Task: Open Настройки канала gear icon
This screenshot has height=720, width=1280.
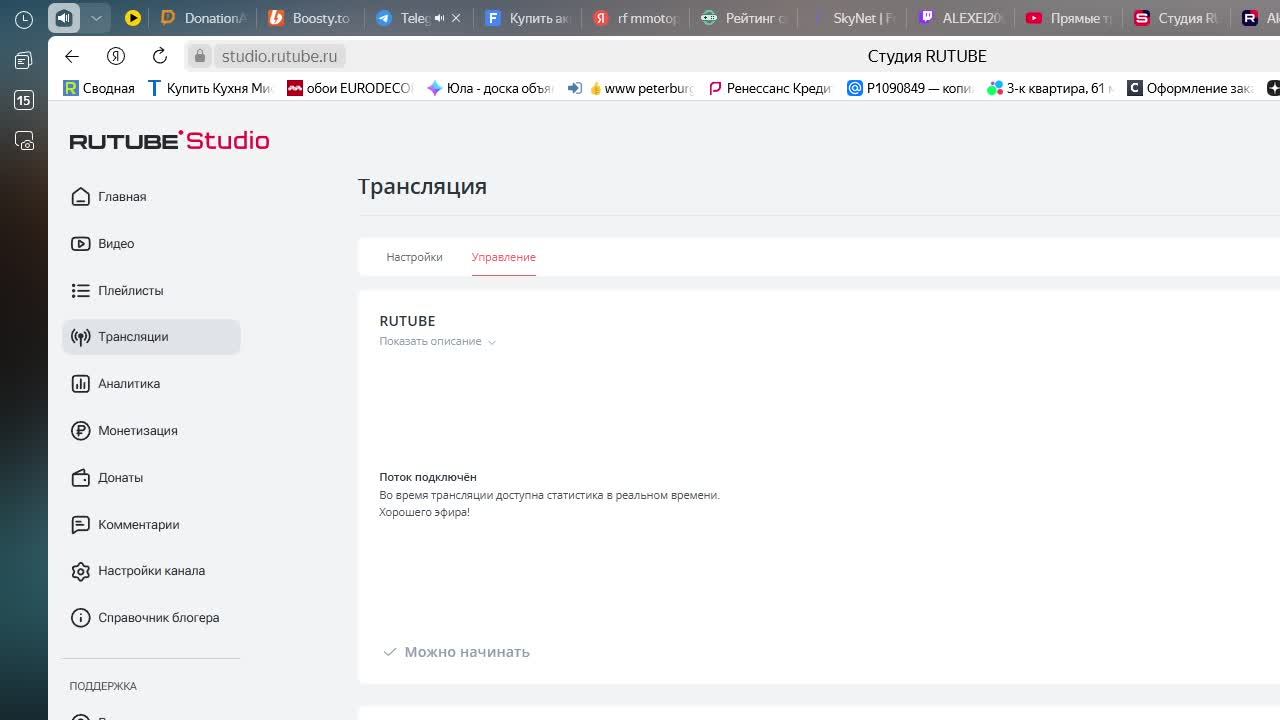Action: (81, 571)
